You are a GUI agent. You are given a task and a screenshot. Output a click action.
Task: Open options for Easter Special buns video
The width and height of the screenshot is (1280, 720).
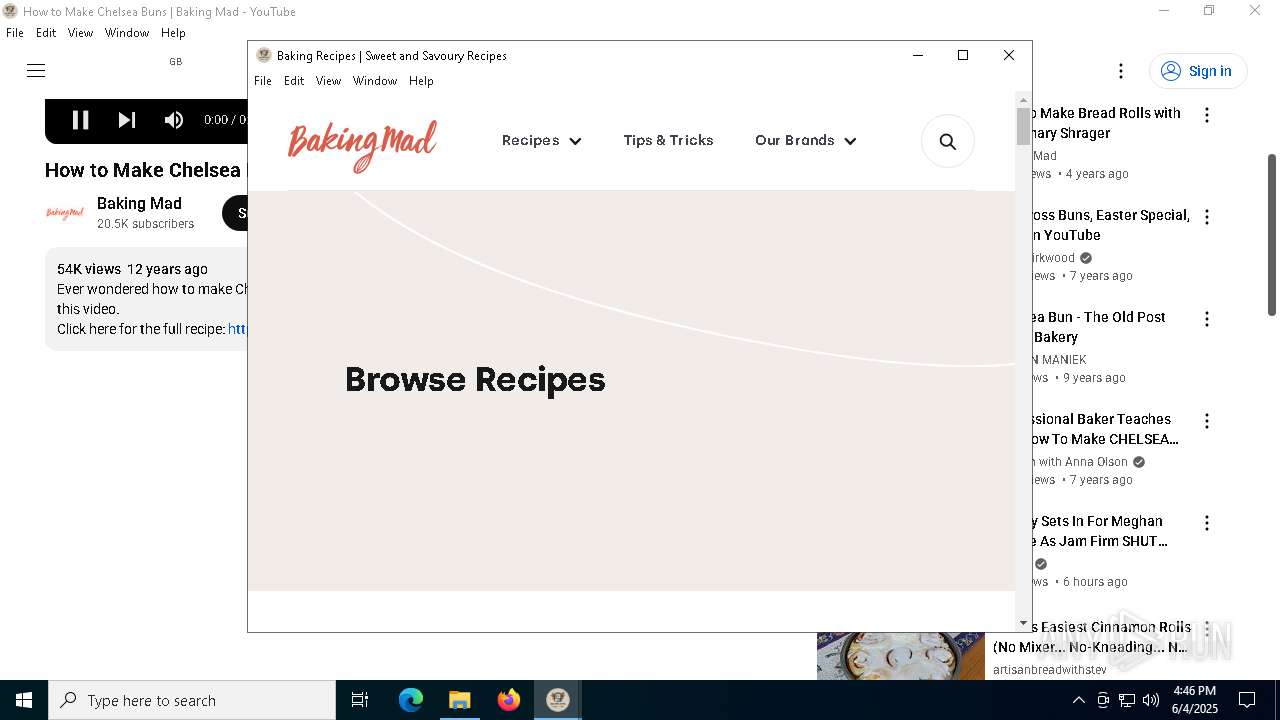[x=1207, y=217]
